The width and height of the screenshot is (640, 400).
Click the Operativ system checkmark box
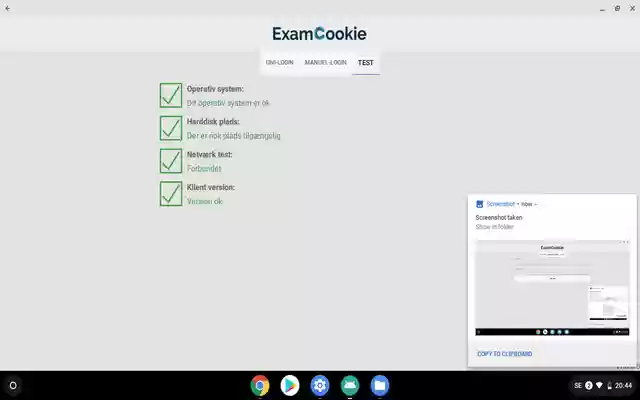tap(171, 96)
